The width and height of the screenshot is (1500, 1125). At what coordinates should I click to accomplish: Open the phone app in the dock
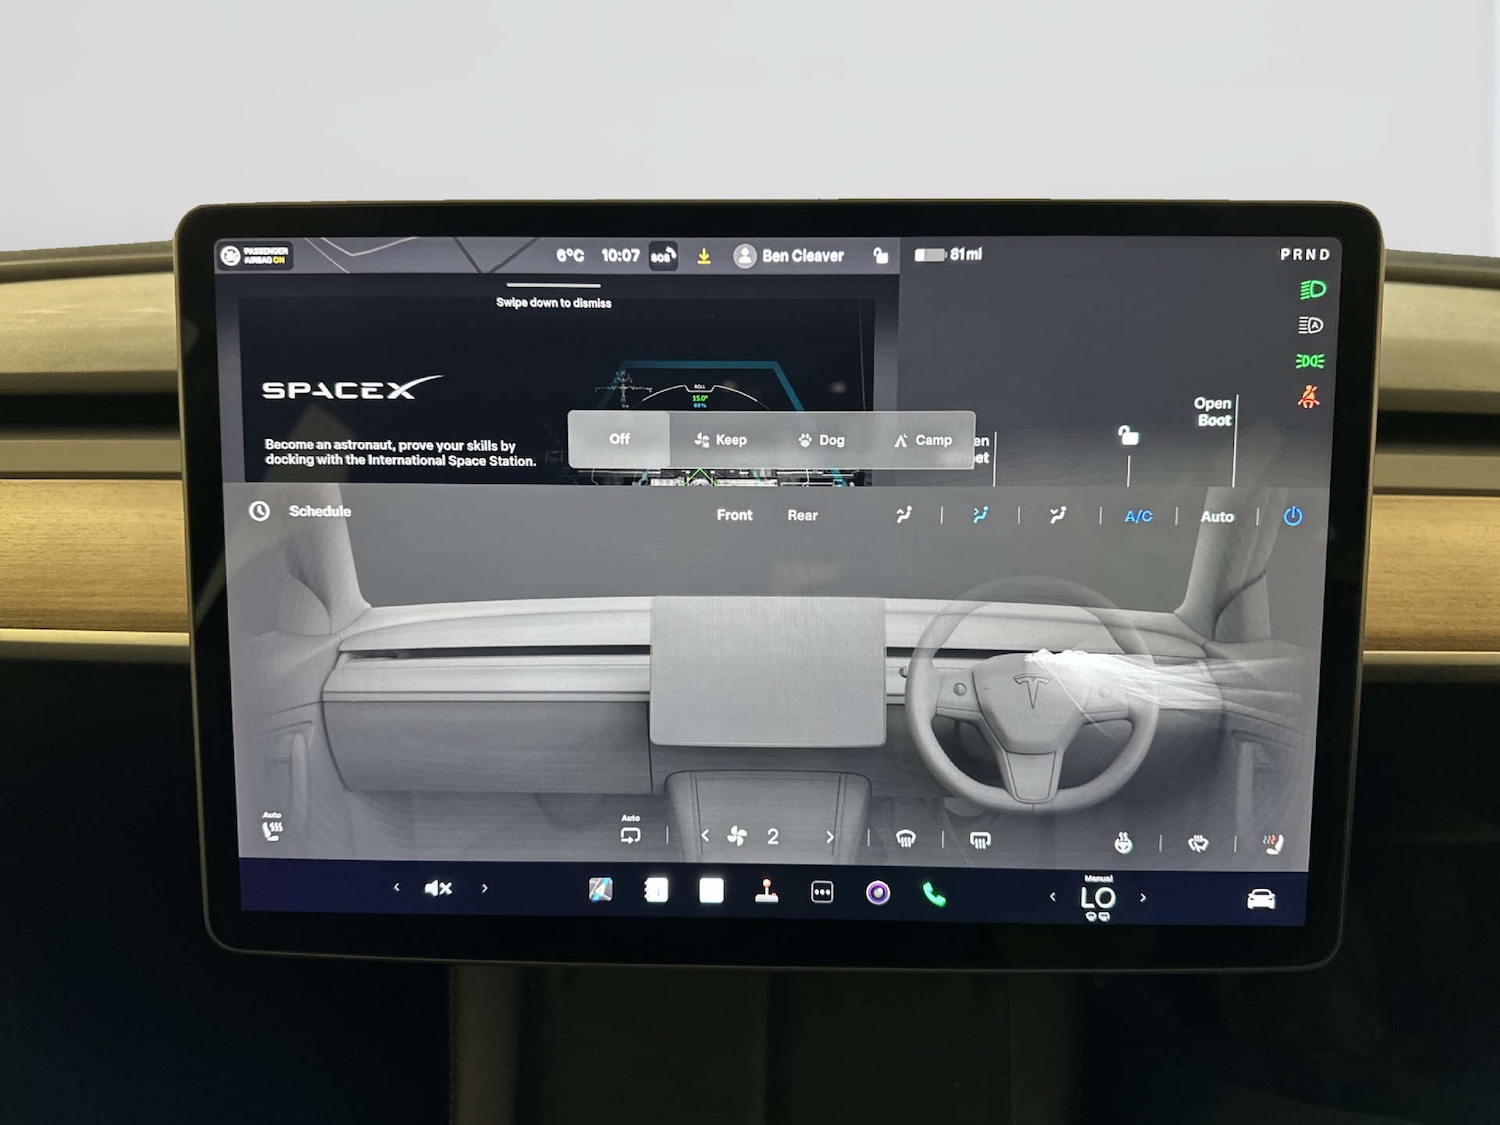934,895
